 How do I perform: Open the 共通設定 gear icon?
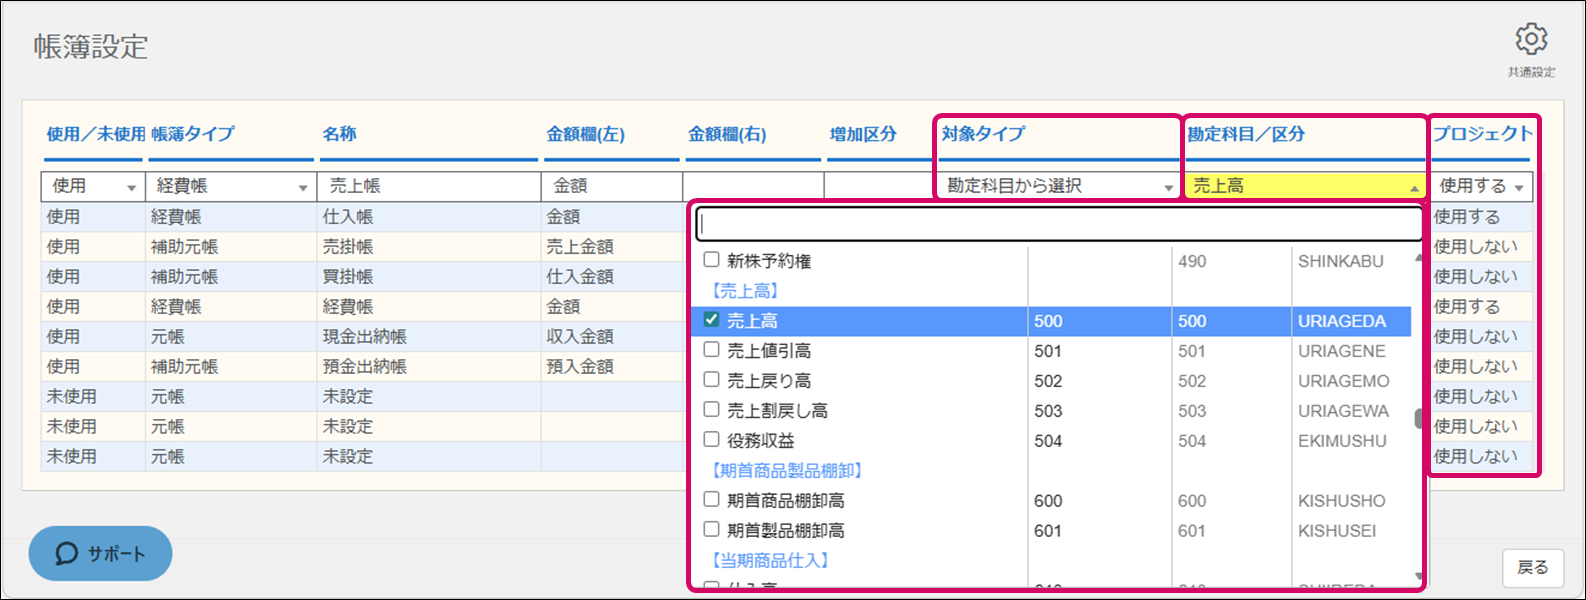(x=1531, y=40)
